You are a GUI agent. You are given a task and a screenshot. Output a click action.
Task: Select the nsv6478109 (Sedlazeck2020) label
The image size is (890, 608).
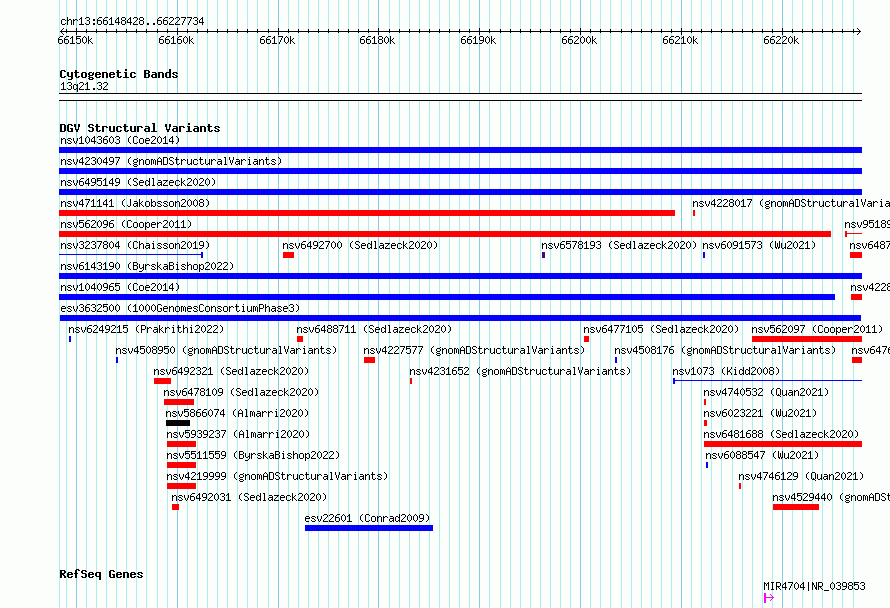241,392
